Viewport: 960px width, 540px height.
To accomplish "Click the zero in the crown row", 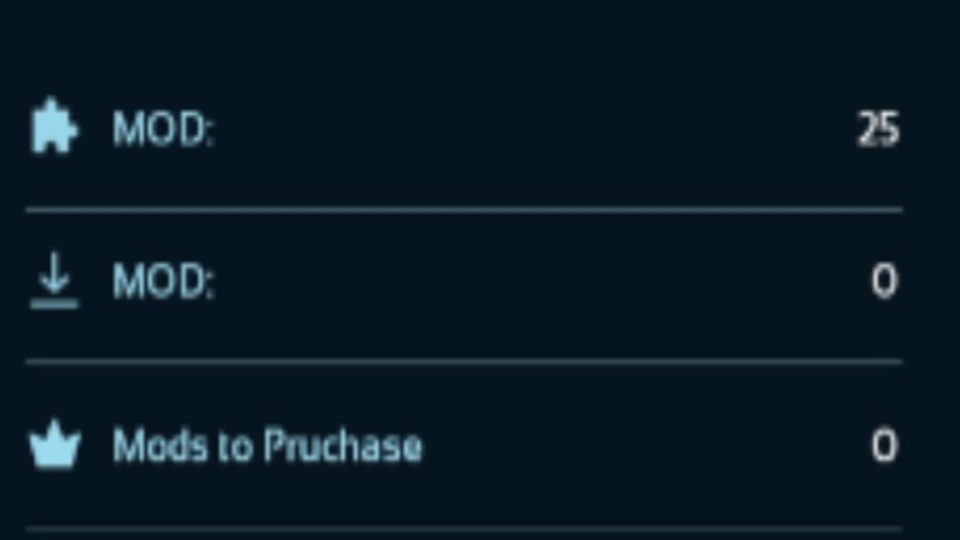I will pos(884,446).
